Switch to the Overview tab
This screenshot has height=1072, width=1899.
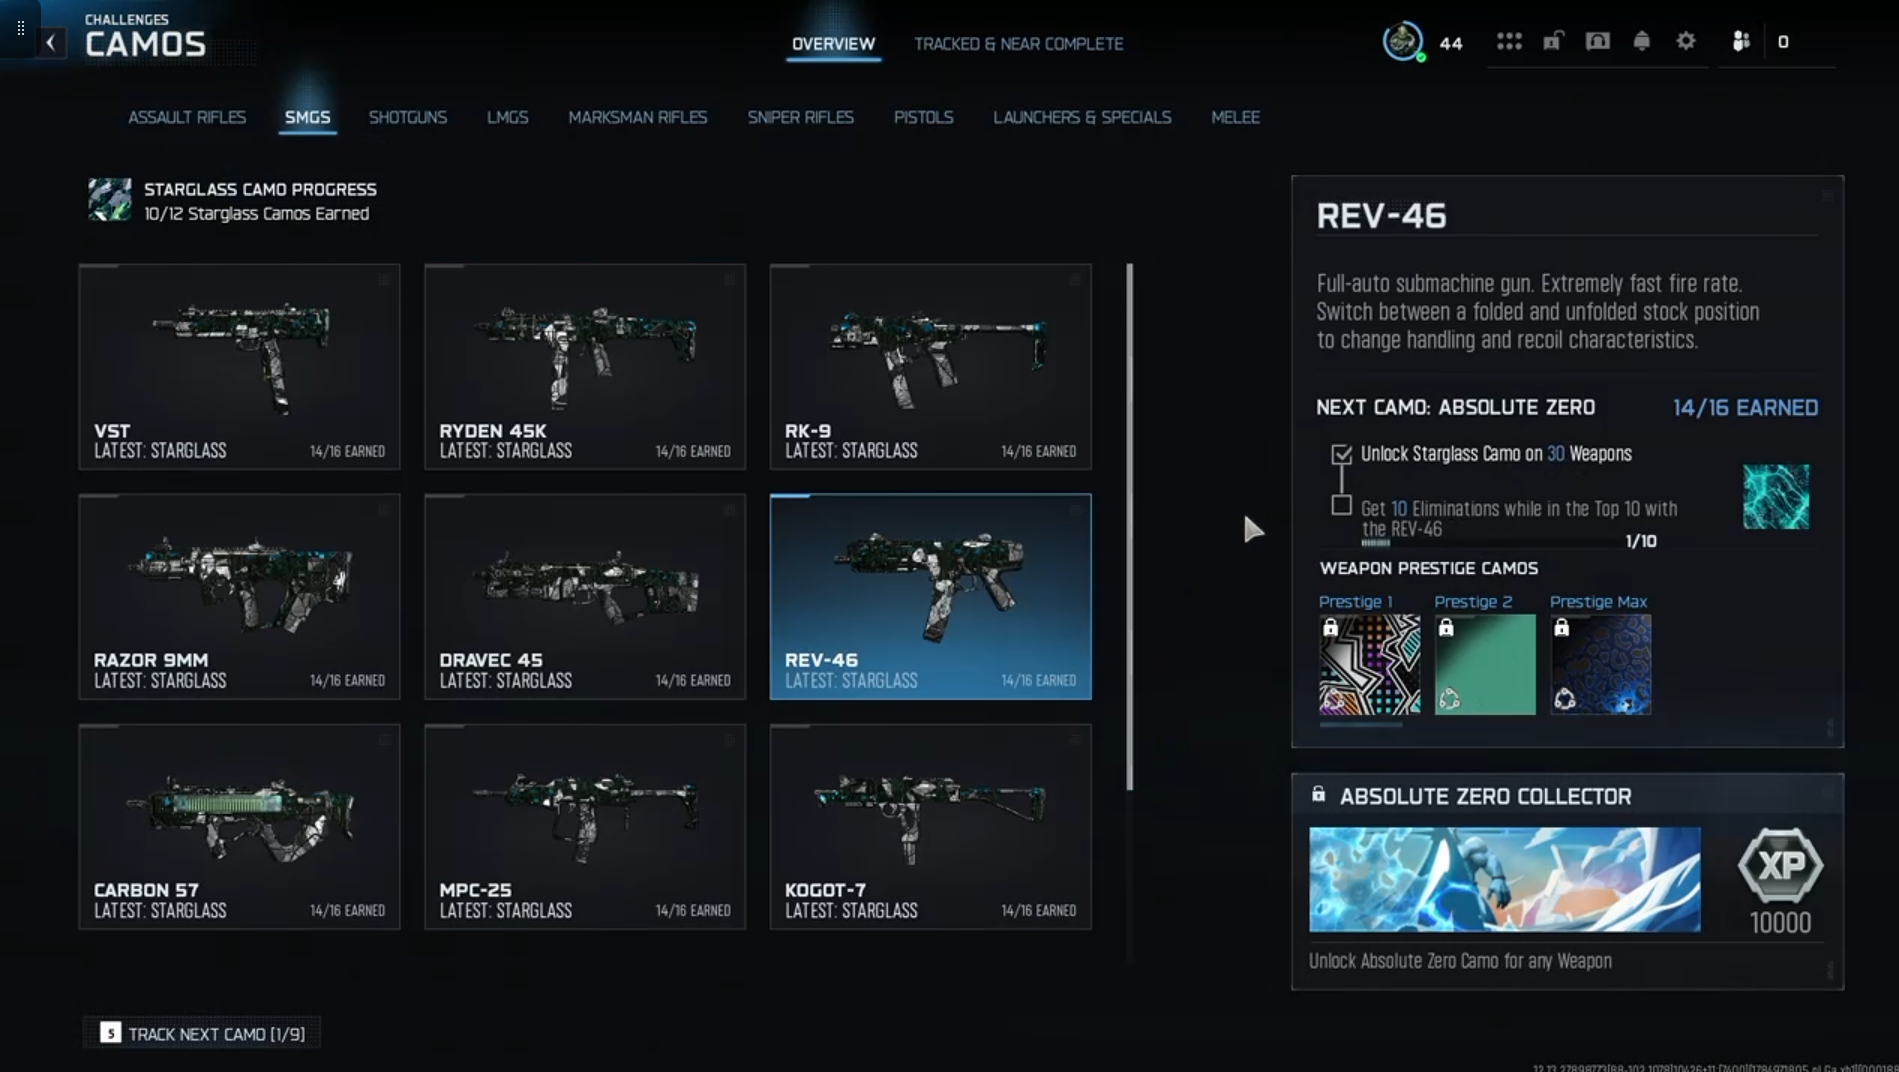(833, 44)
